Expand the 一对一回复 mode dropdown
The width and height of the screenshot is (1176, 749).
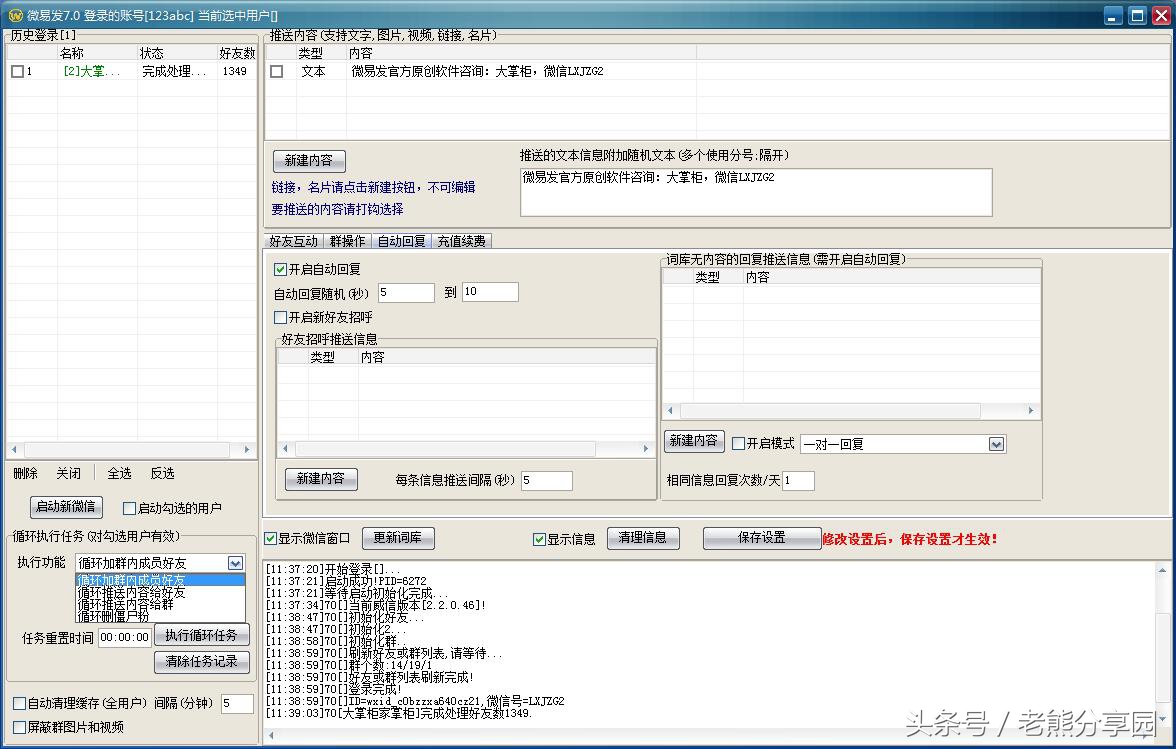996,444
